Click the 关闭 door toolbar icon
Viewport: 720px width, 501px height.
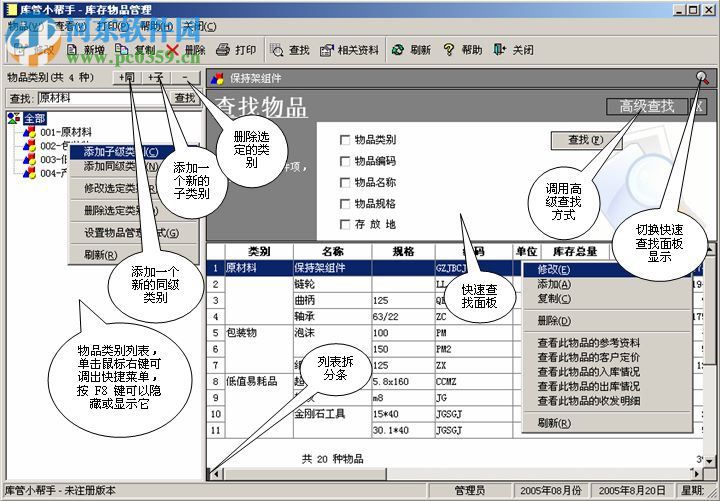[499, 50]
